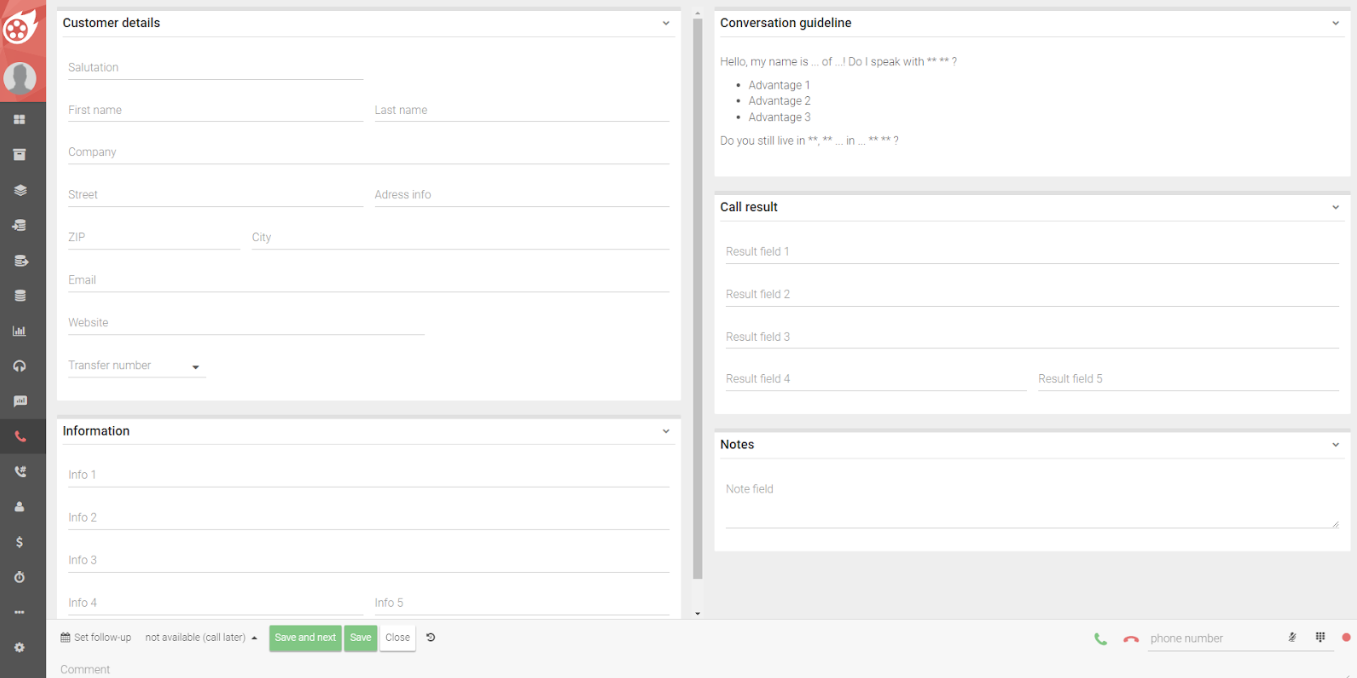Collapse the Customer details panel
1357x678 pixels.
tap(666, 23)
